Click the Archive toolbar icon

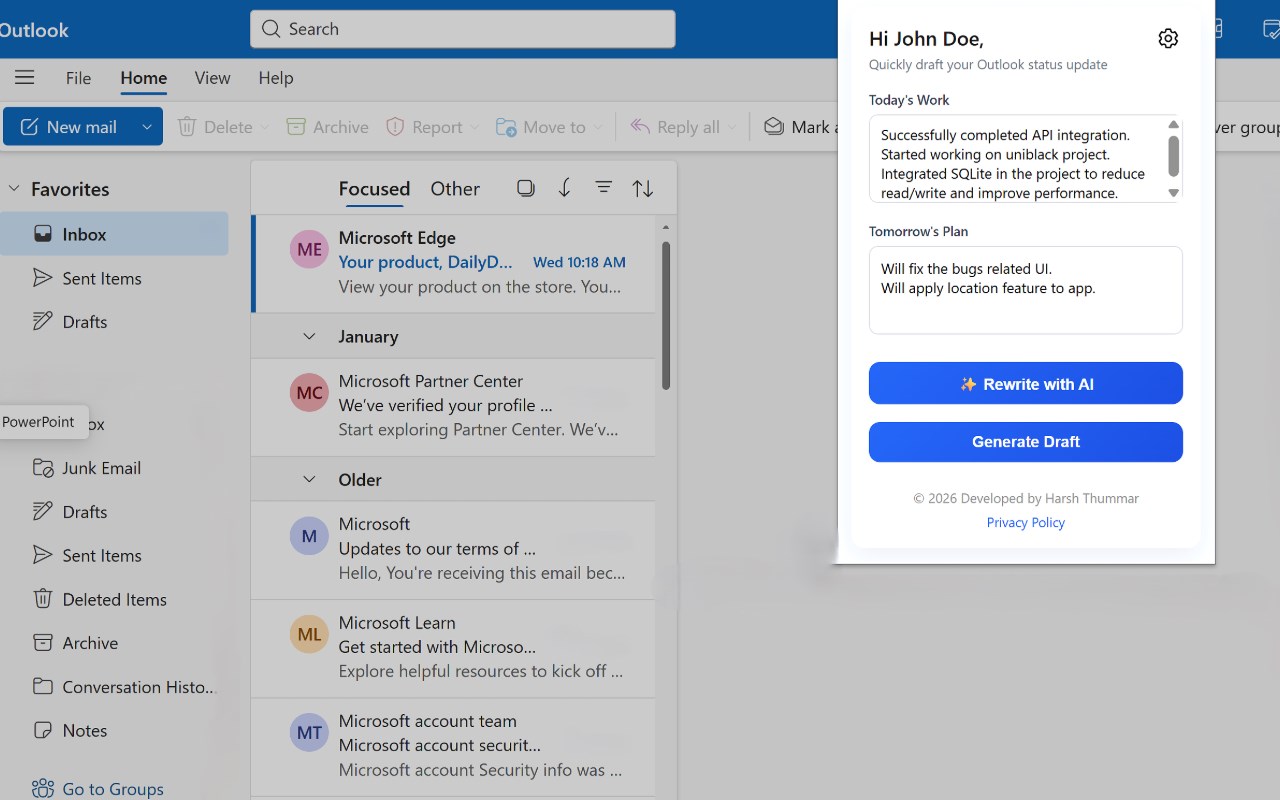pos(296,127)
